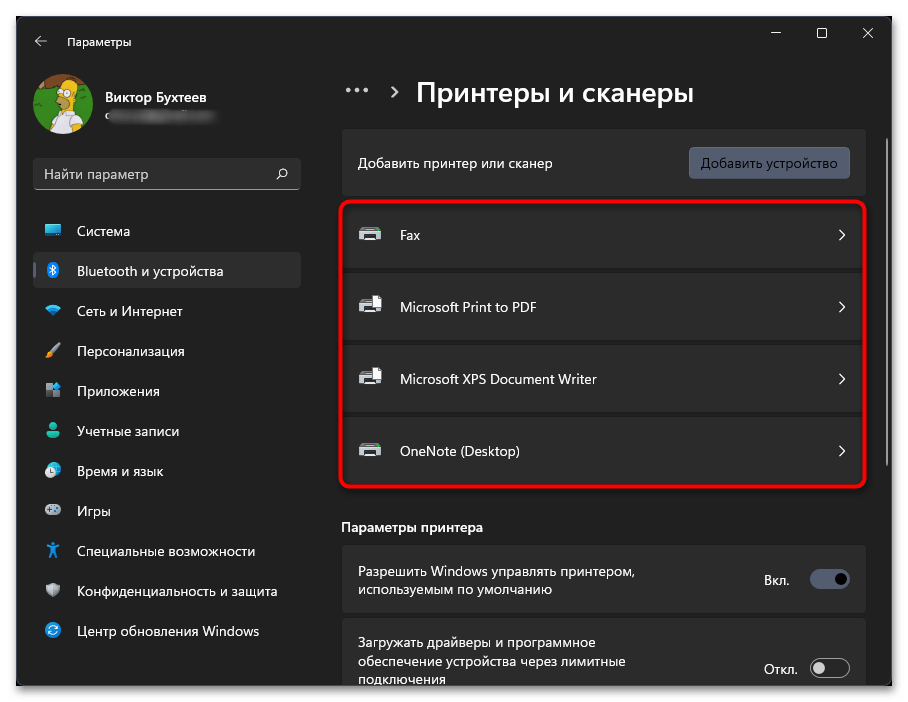The width and height of the screenshot is (908, 702).
Task: Open Microsoft Print to PDF entry
Action: (x=603, y=307)
